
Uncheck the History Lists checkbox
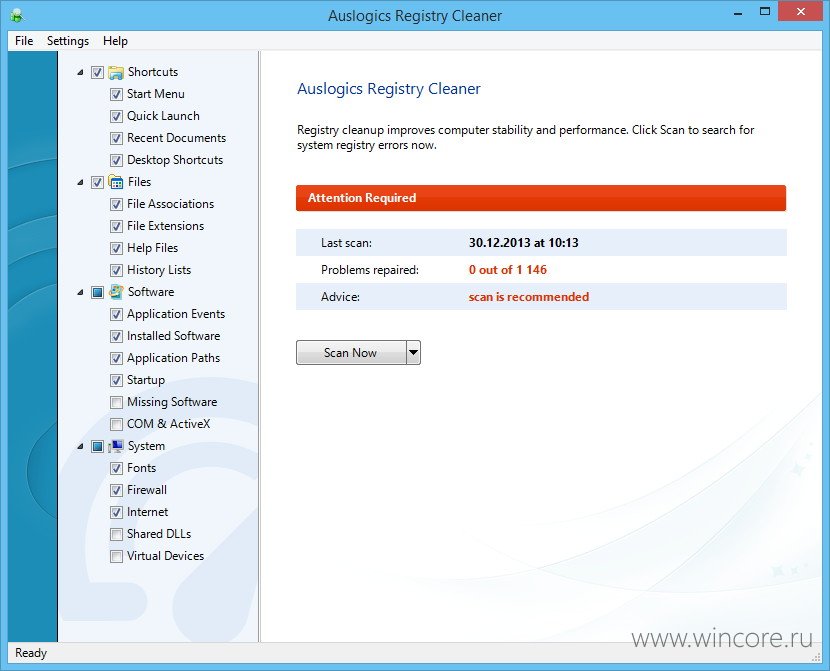pyautogui.click(x=116, y=270)
